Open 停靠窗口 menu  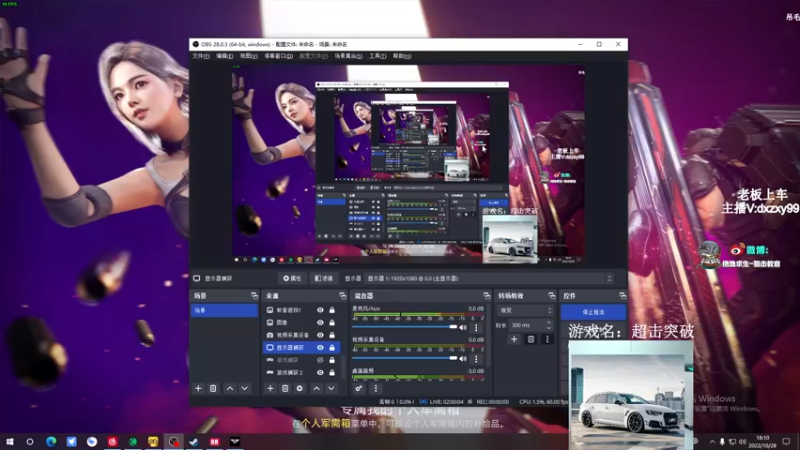279,56
